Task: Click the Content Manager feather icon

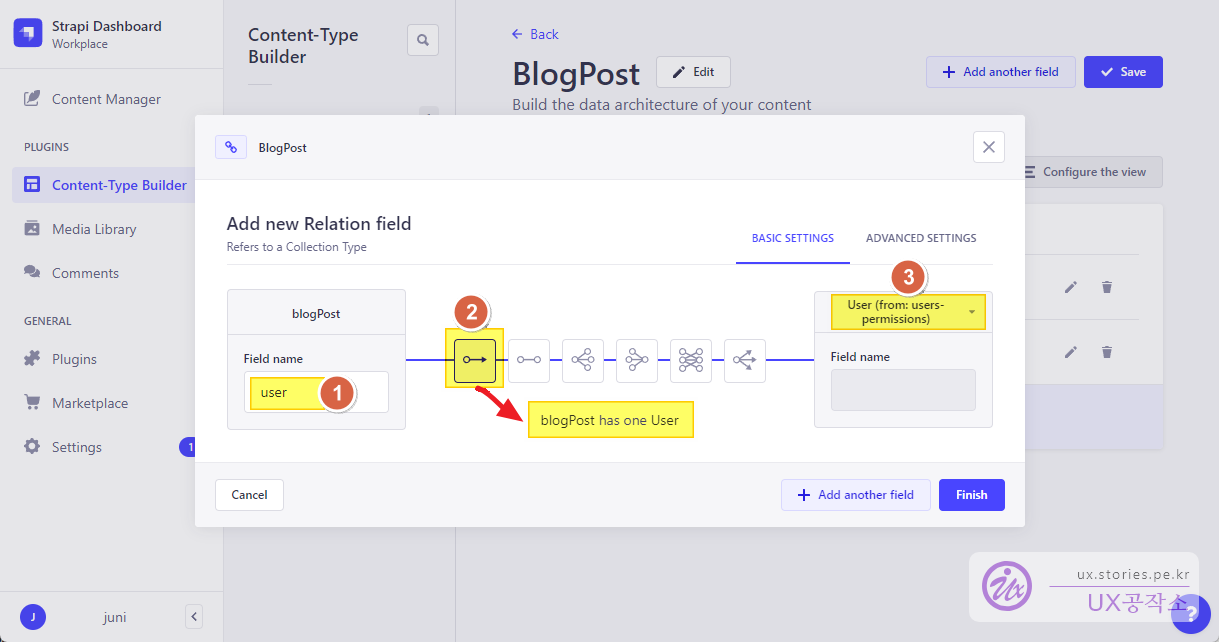Action: (32, 99)
